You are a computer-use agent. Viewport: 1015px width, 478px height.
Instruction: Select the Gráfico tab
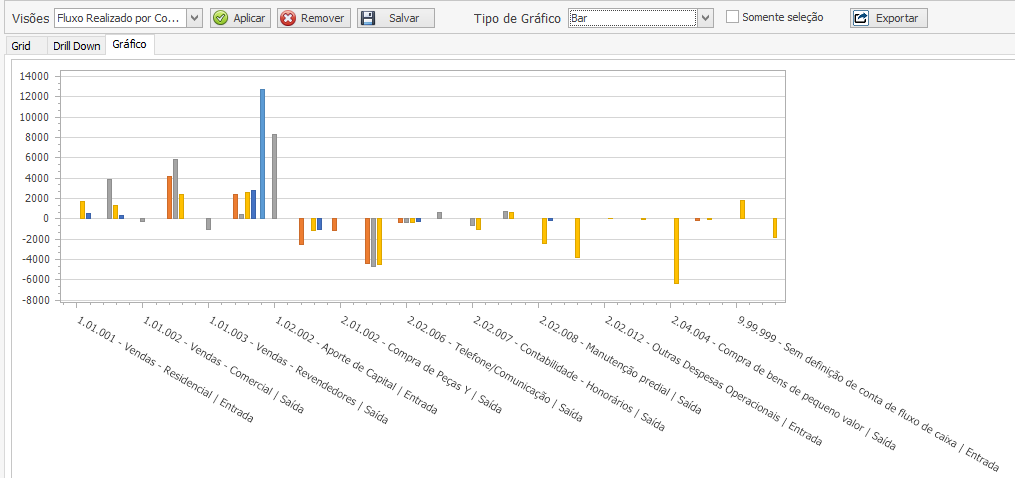131,45
